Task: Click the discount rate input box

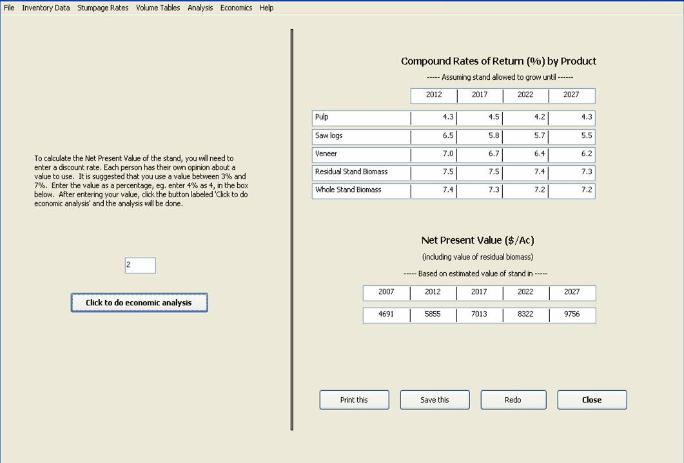Action: click(140, 265)
